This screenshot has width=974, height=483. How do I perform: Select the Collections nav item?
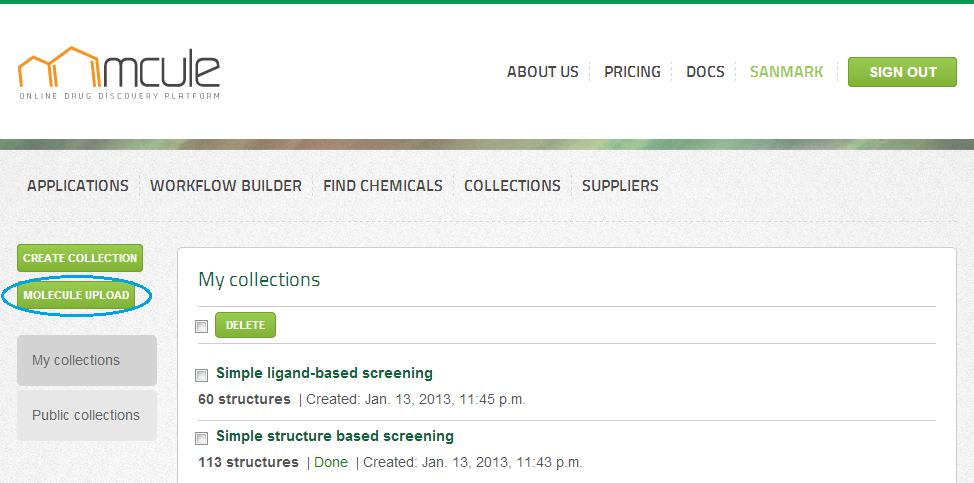(x=512, y=186)
